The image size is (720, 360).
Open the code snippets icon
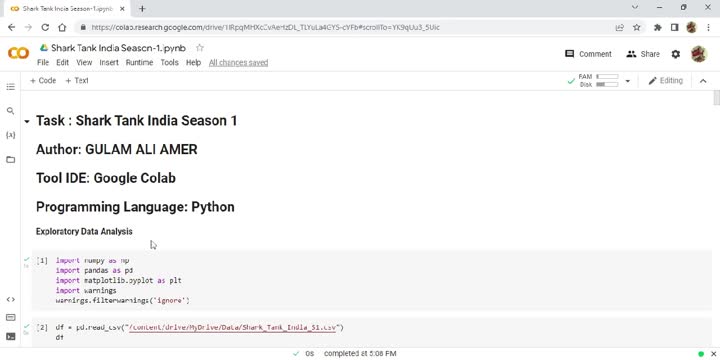(x=11, y=299)
